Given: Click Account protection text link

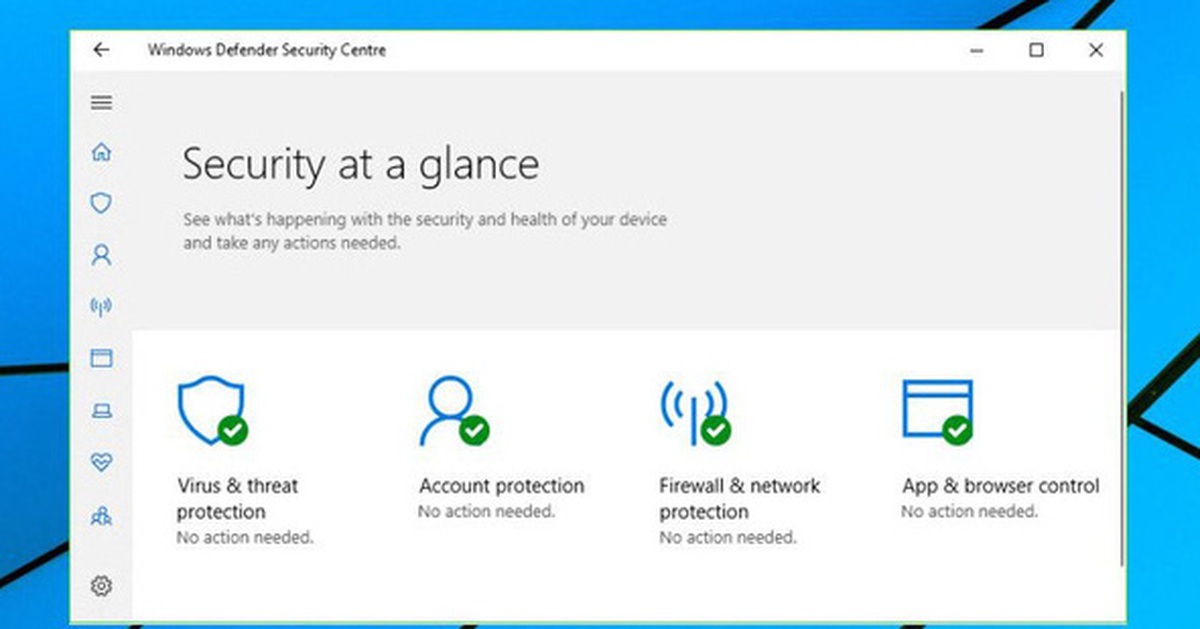Looking at the screenshot, I should pos(501,486).
